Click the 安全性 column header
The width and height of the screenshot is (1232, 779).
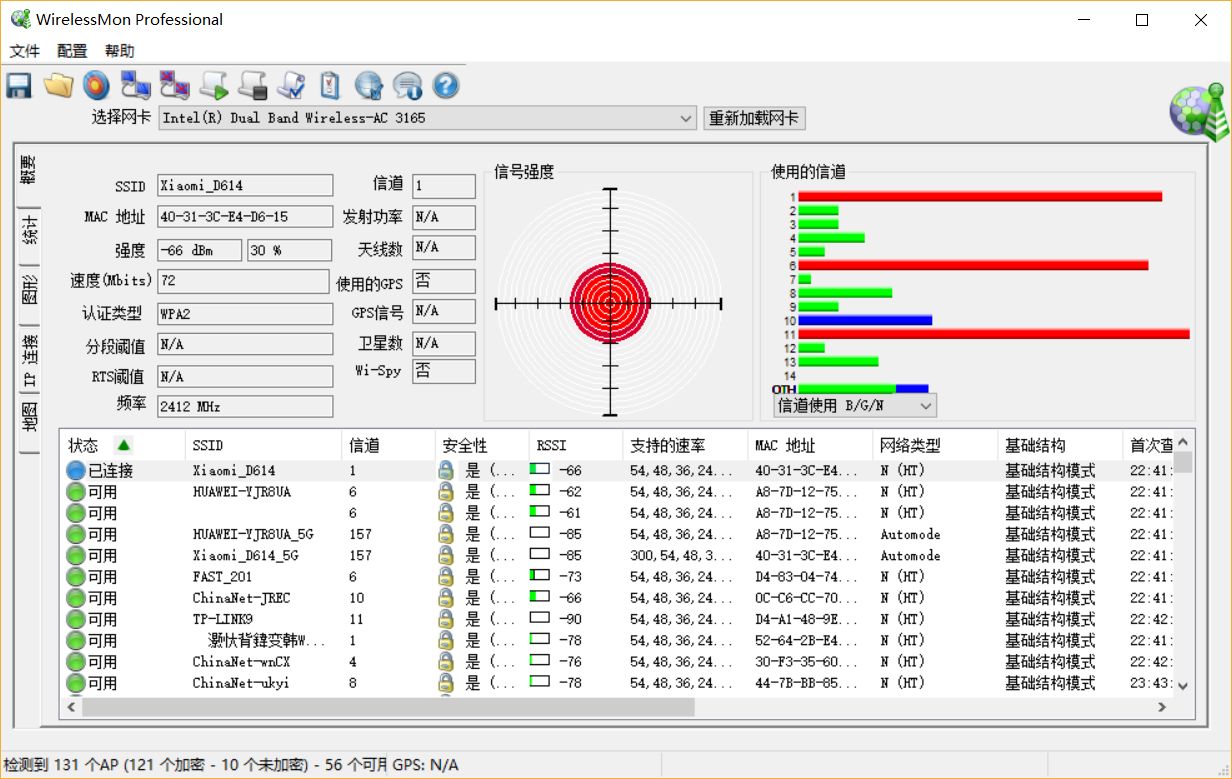point(482,445)
